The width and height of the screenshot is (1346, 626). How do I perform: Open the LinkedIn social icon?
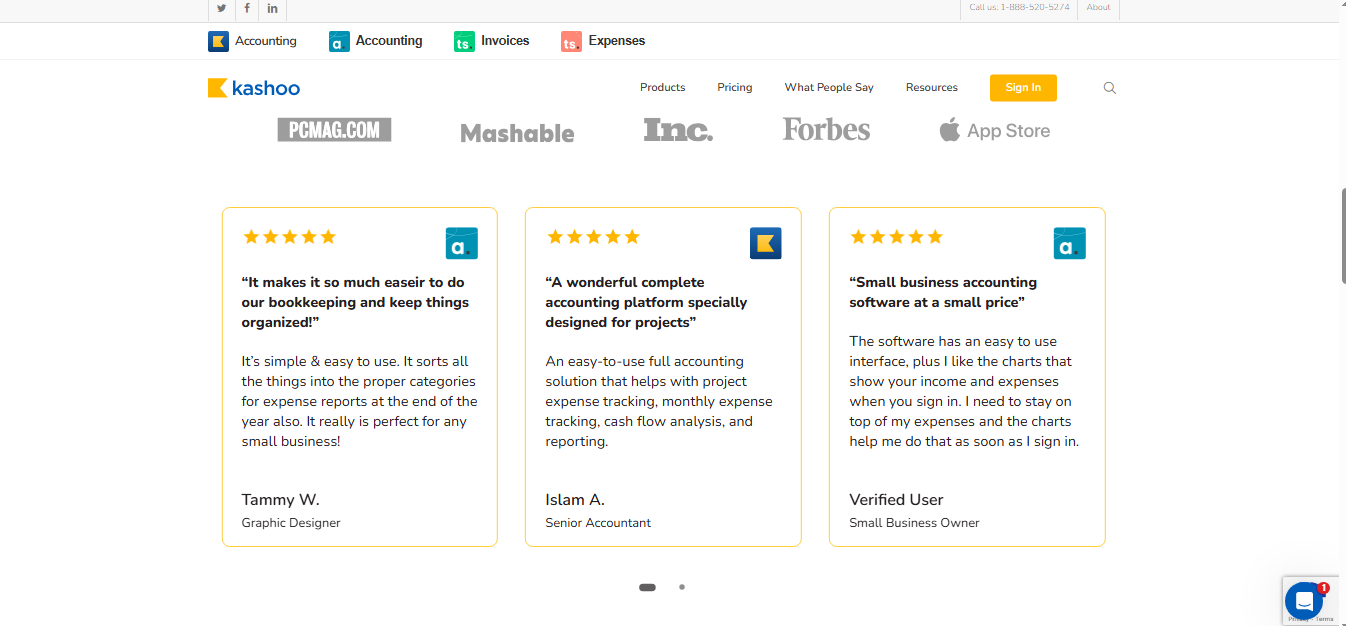point(272,8)
